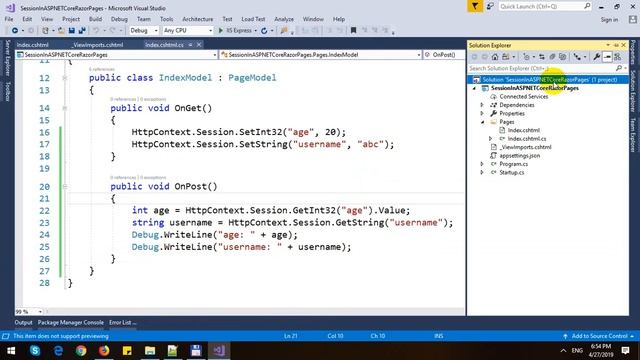Open the Build menu
640x360 pixels.
[96, 19]
